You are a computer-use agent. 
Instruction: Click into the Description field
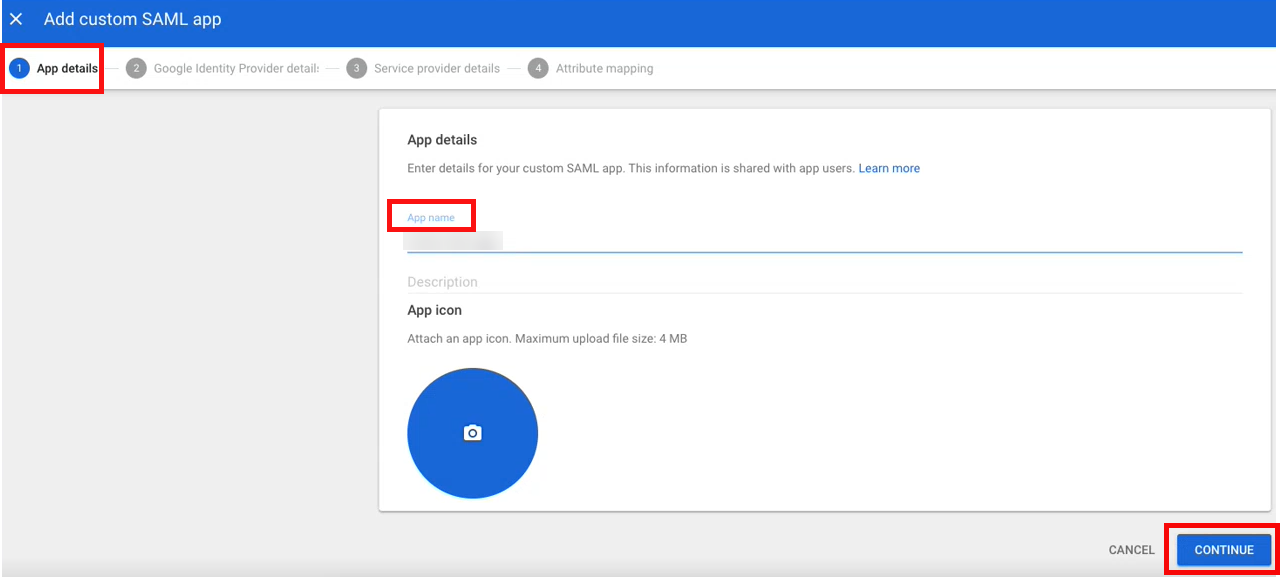point(823,282)
